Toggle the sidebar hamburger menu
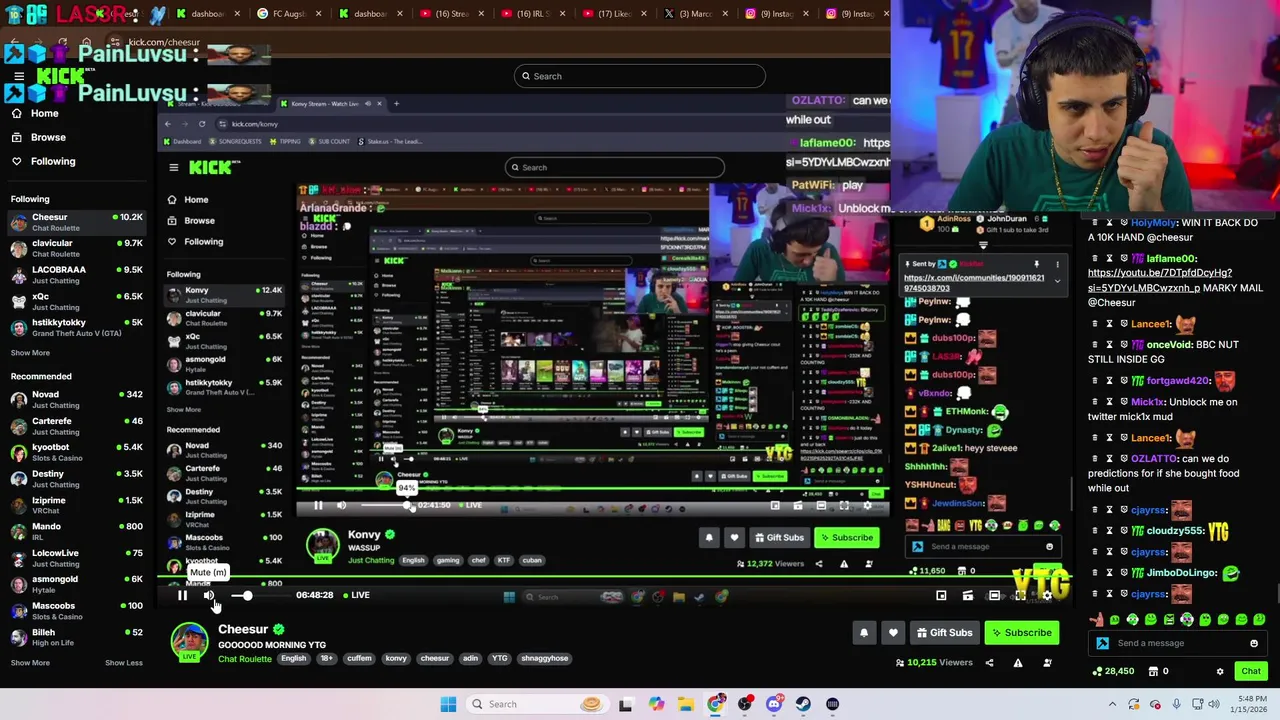The height and width of the screenshot is (720, 1280). tap(18, 77)
